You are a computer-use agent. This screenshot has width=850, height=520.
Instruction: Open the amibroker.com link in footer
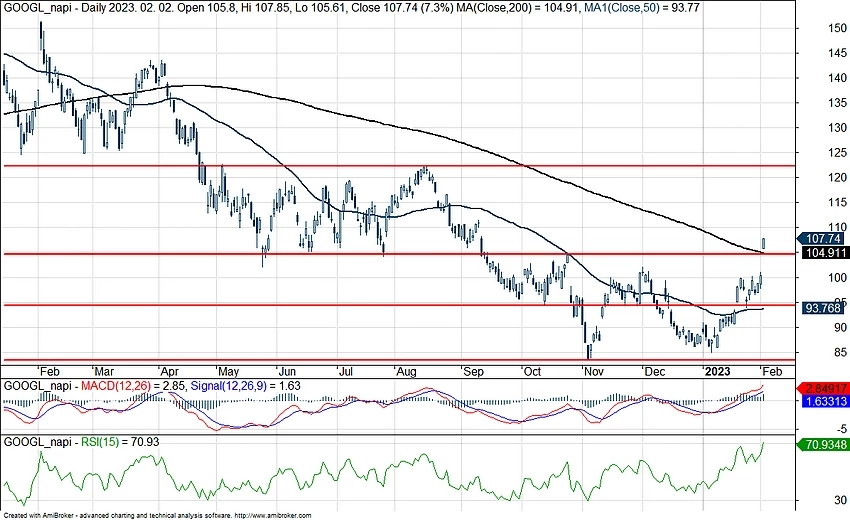[274, 515]
